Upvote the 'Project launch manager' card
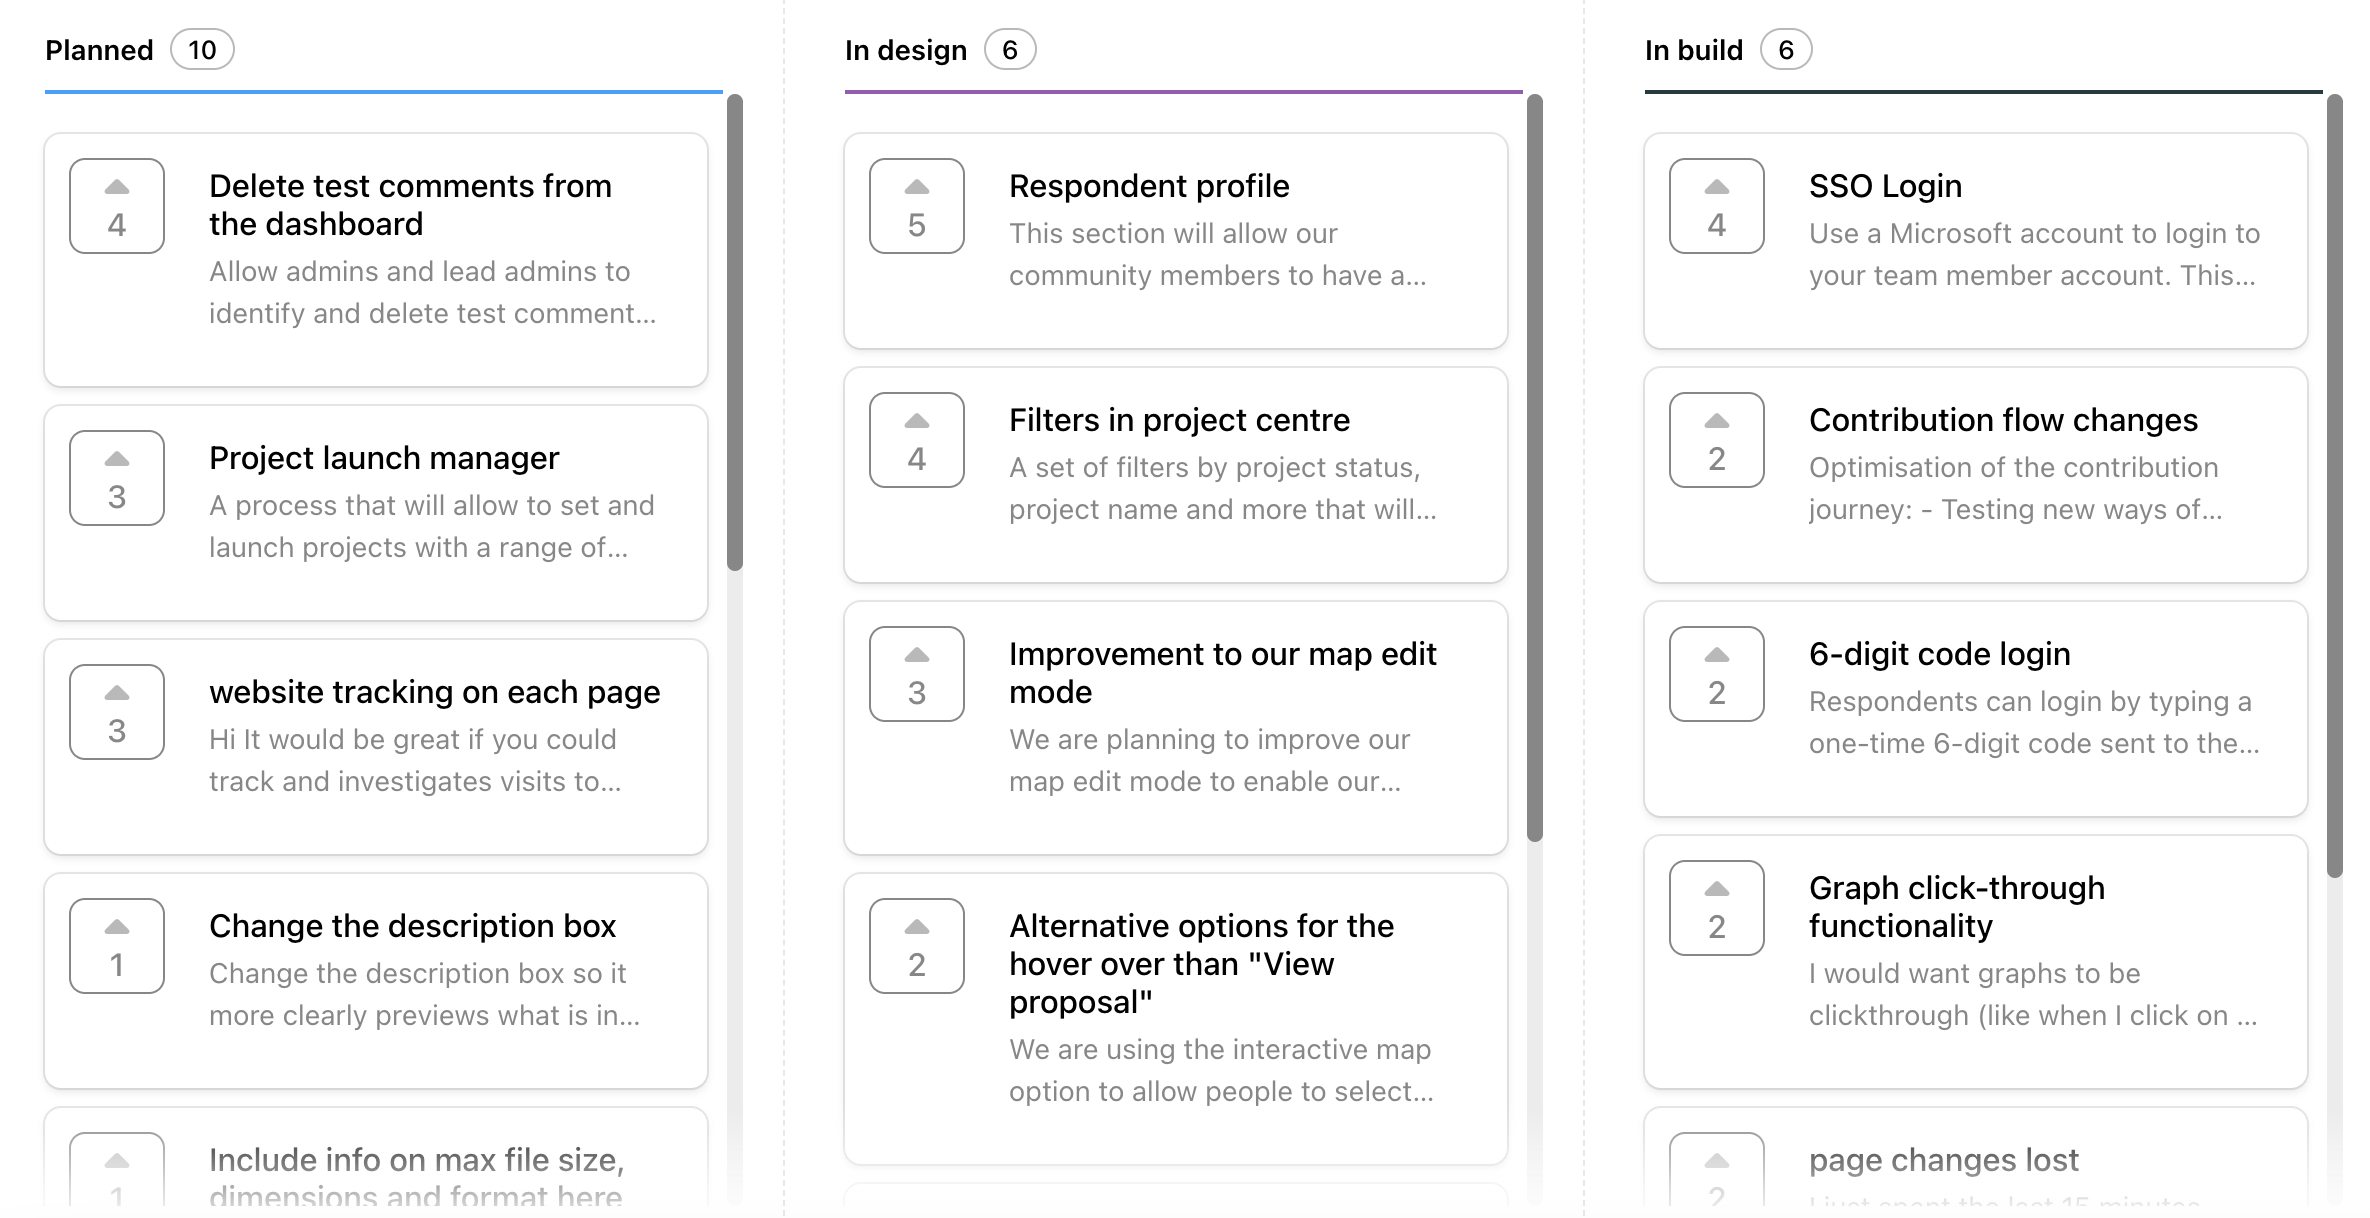2370x1218 pixels. click(117, 478)
